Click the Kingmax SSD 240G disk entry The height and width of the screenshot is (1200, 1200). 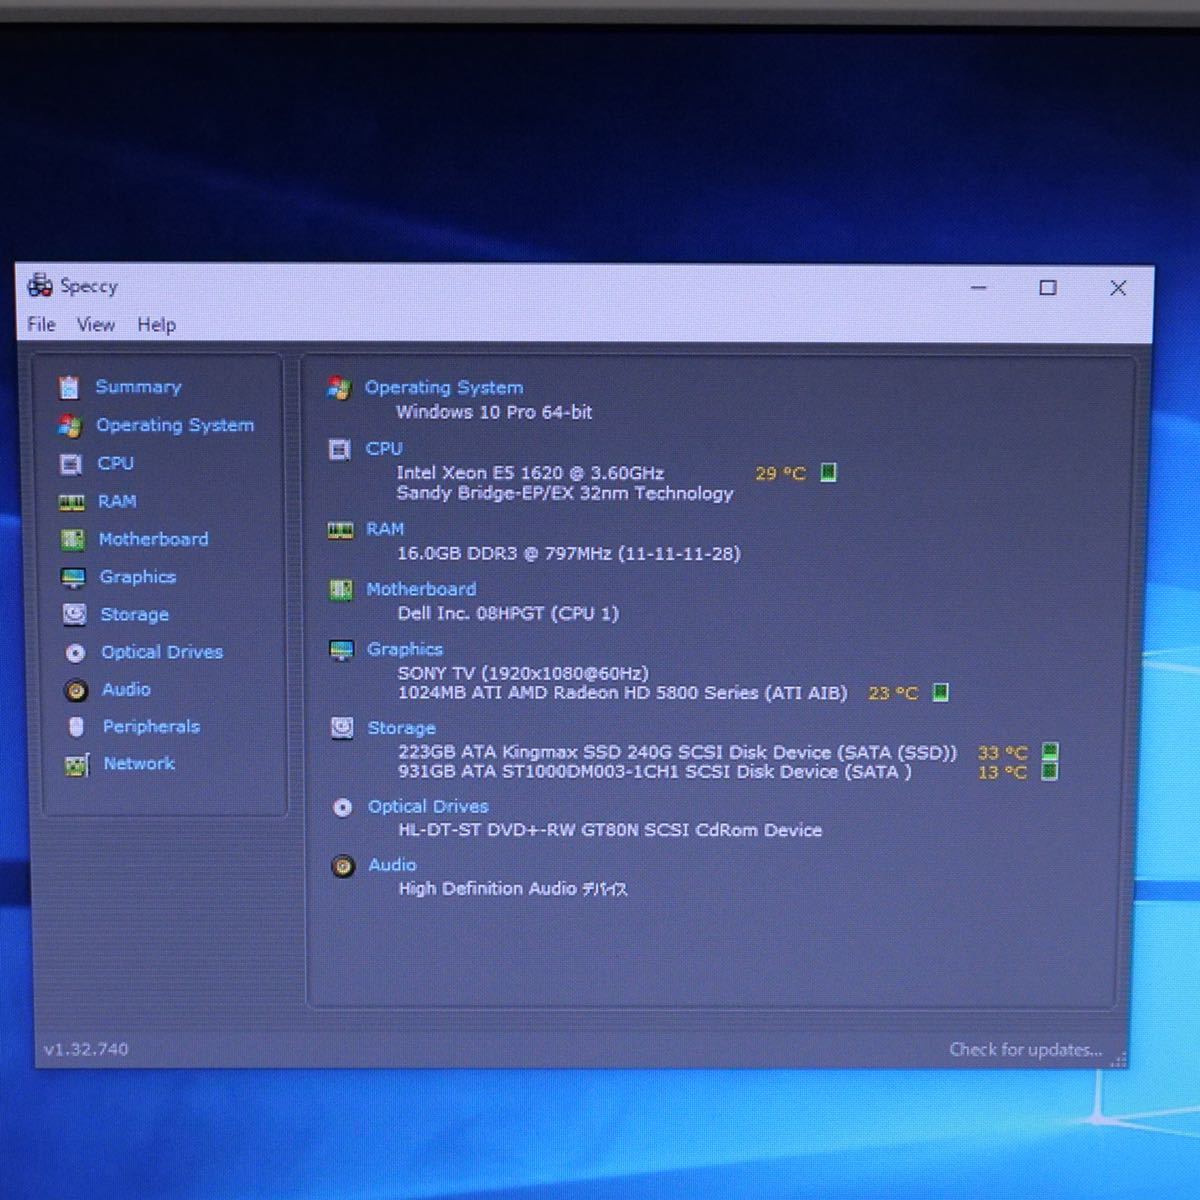coord(677,752)
